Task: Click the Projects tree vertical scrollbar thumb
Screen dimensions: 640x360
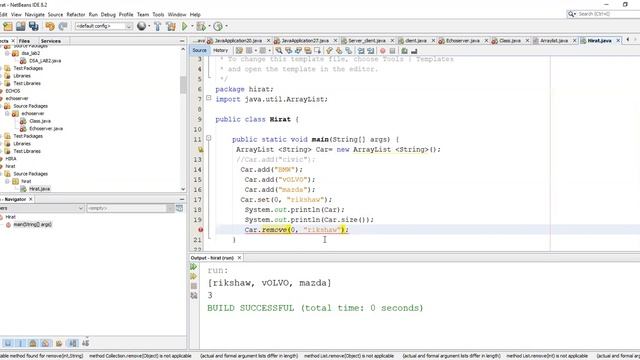Action: [183, 85]
